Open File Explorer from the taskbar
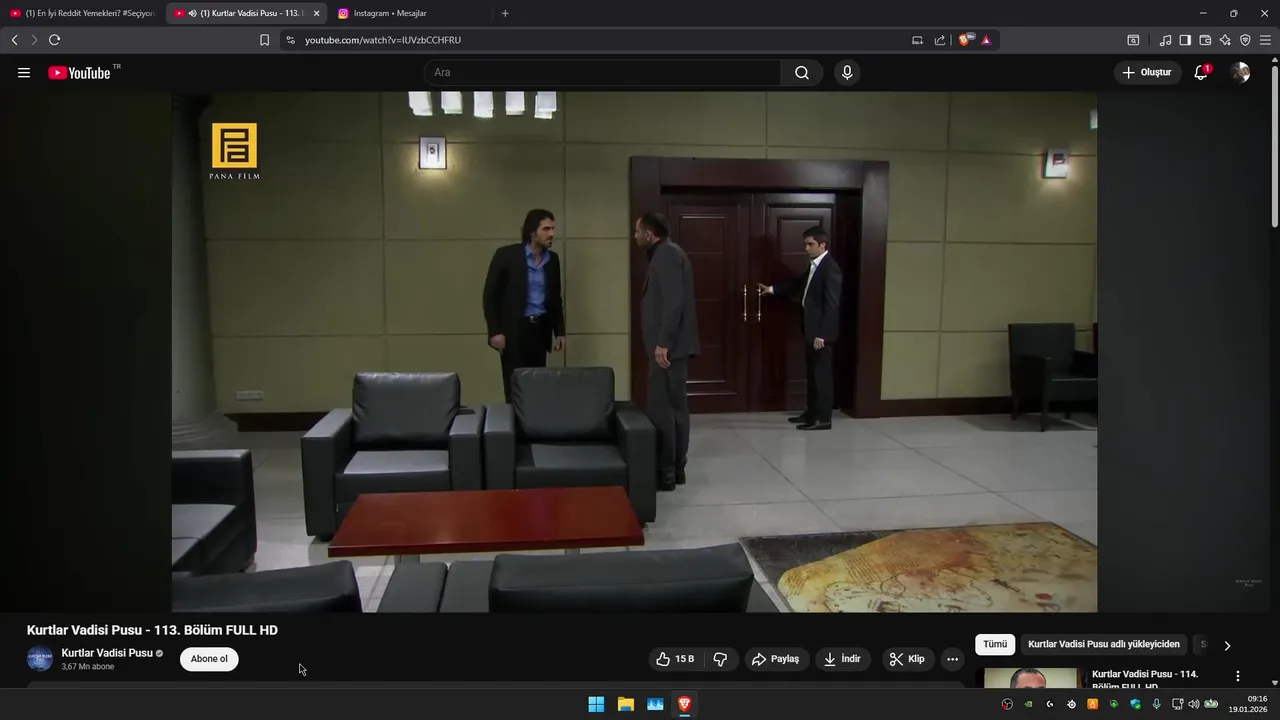Image resolution: width=1280 pixels, height=720 pixels. tap(625, 704)
